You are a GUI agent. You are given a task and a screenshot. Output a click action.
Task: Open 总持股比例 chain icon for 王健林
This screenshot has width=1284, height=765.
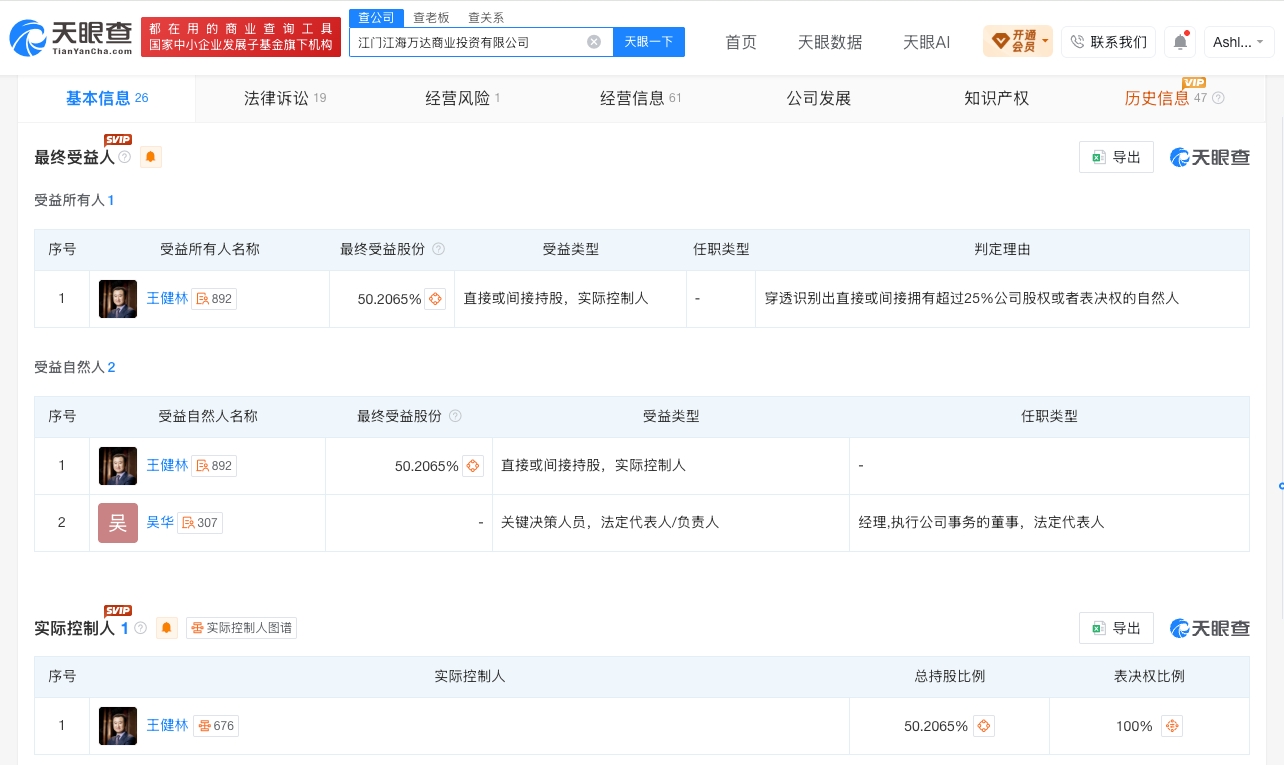[983, 726]
